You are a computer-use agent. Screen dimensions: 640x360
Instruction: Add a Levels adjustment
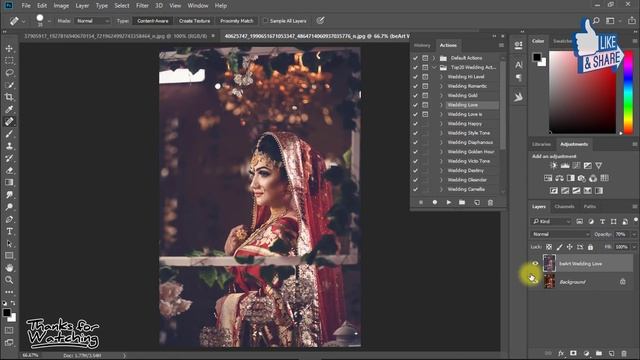[565, 166]
